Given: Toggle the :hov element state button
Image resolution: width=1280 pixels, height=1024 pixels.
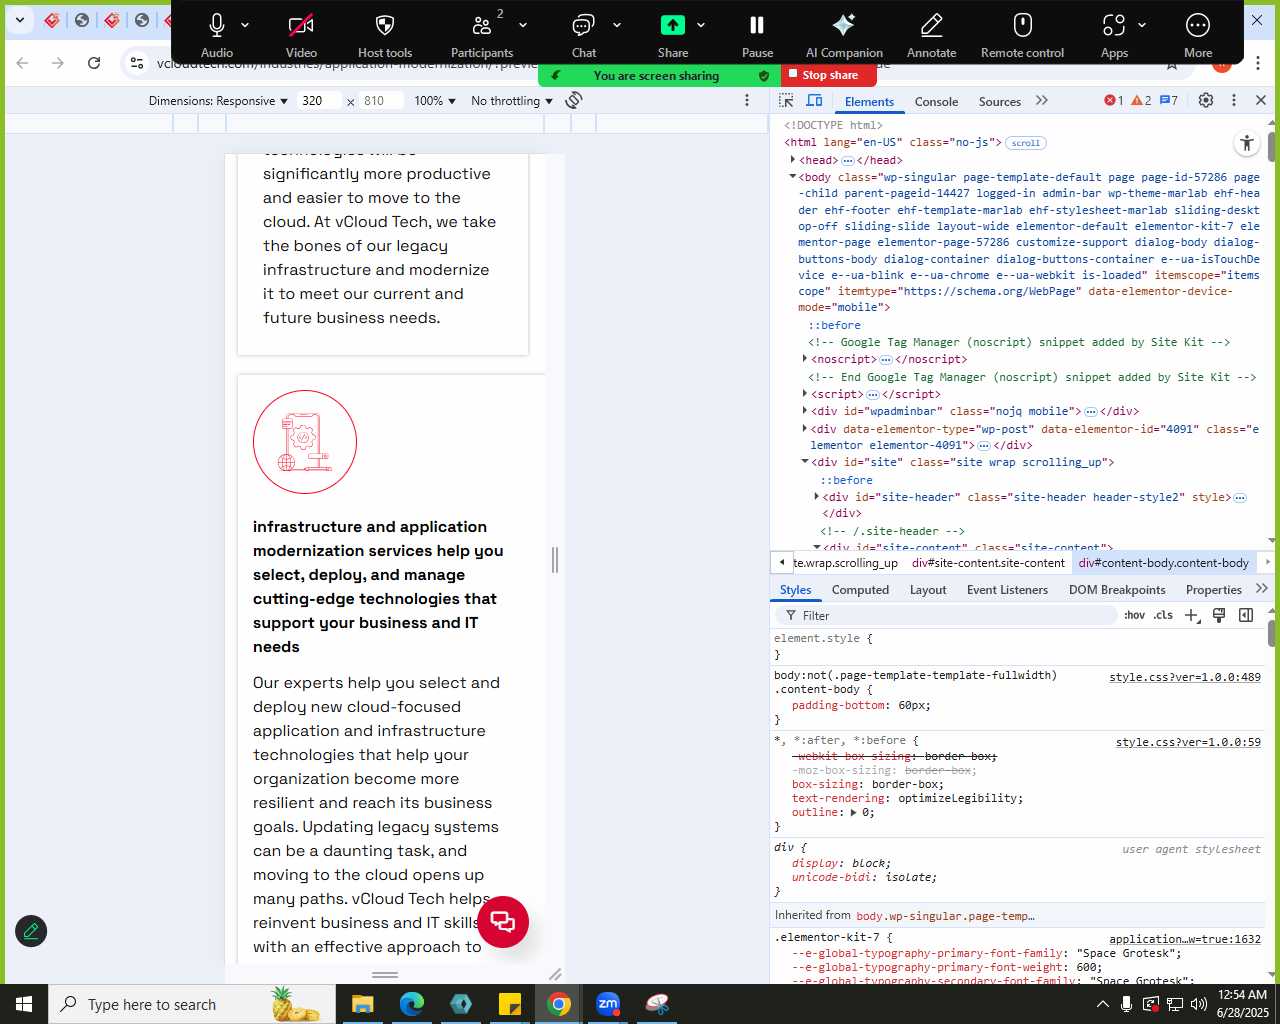Looking at the screenshot, I should (x=1134, y=615).
